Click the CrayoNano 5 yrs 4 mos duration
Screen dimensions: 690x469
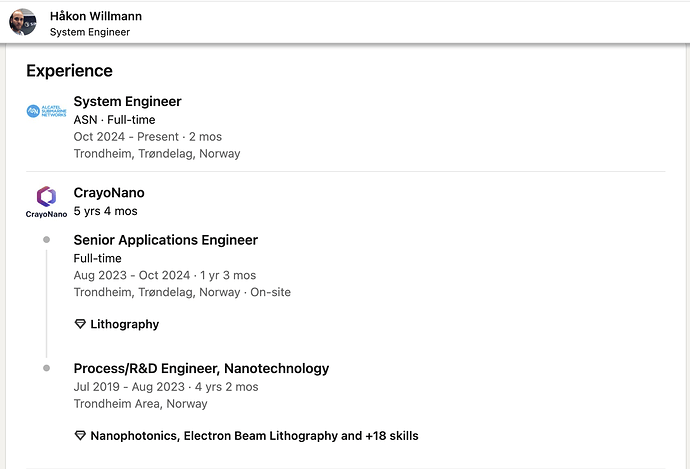(x=106, y=211)
